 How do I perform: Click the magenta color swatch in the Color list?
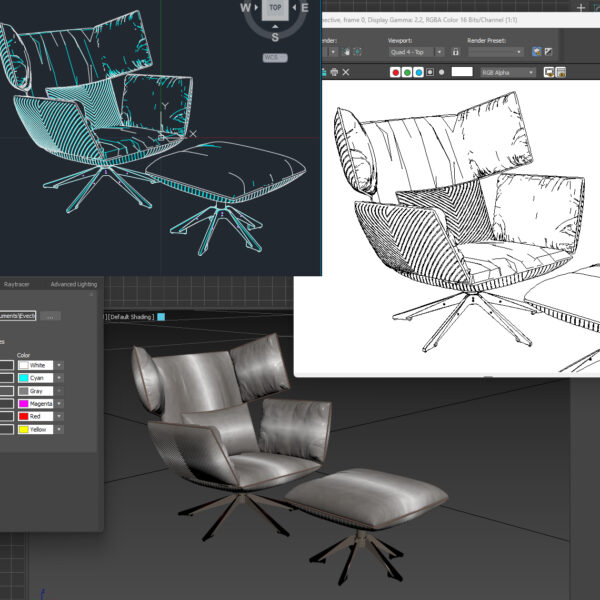tap(24, 404)
